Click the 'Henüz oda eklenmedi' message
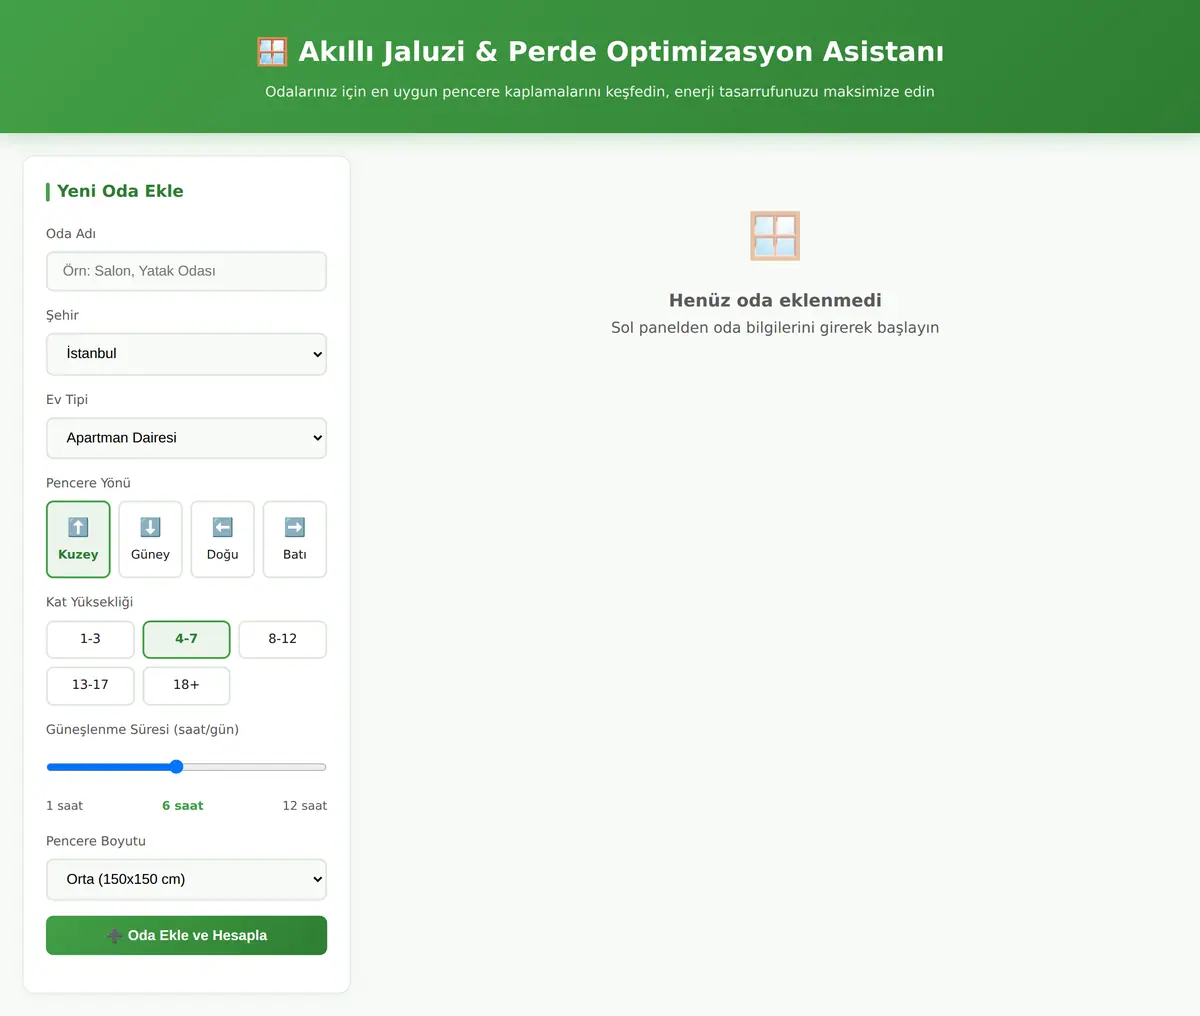Viewport: 1200px width, 1016px height. 775,300
